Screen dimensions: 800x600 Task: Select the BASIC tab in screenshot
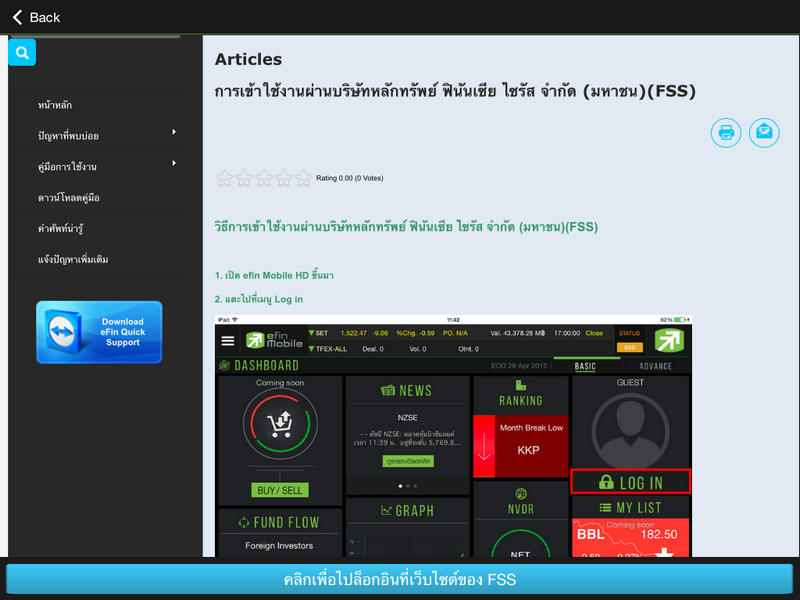[585, 366]
